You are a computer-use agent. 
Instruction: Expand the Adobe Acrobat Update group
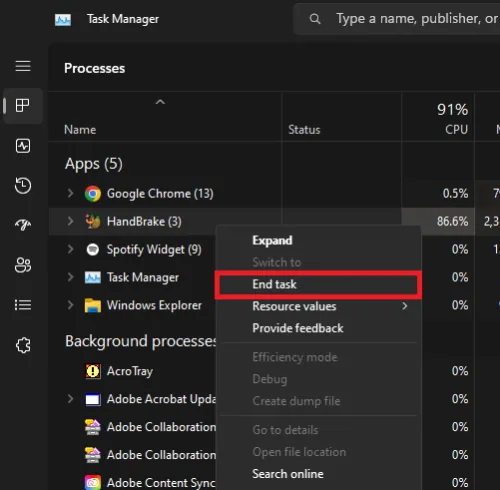pos(70,399)
